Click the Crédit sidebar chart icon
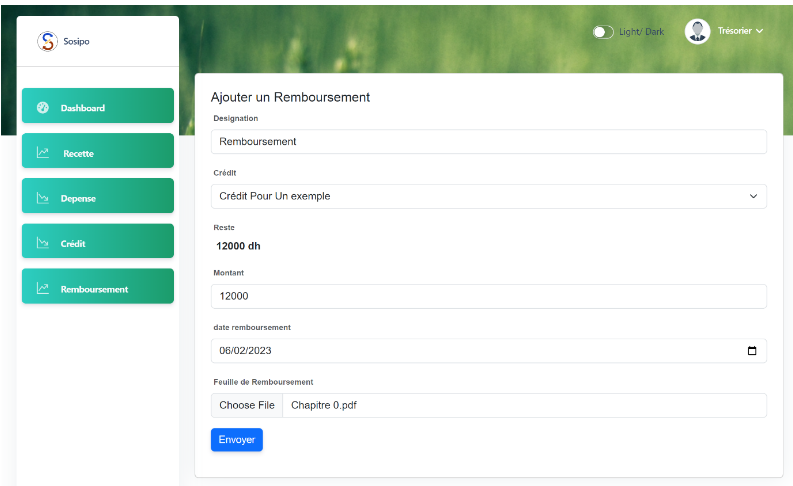The height and width of the screenshot is (486, 793). click(43, 243)
